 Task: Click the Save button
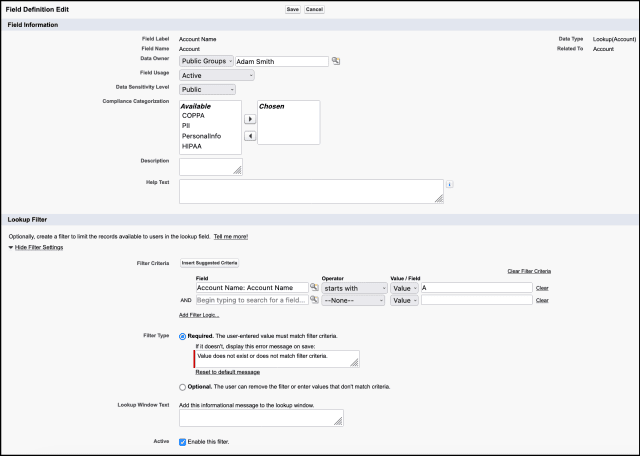(293, 9)
